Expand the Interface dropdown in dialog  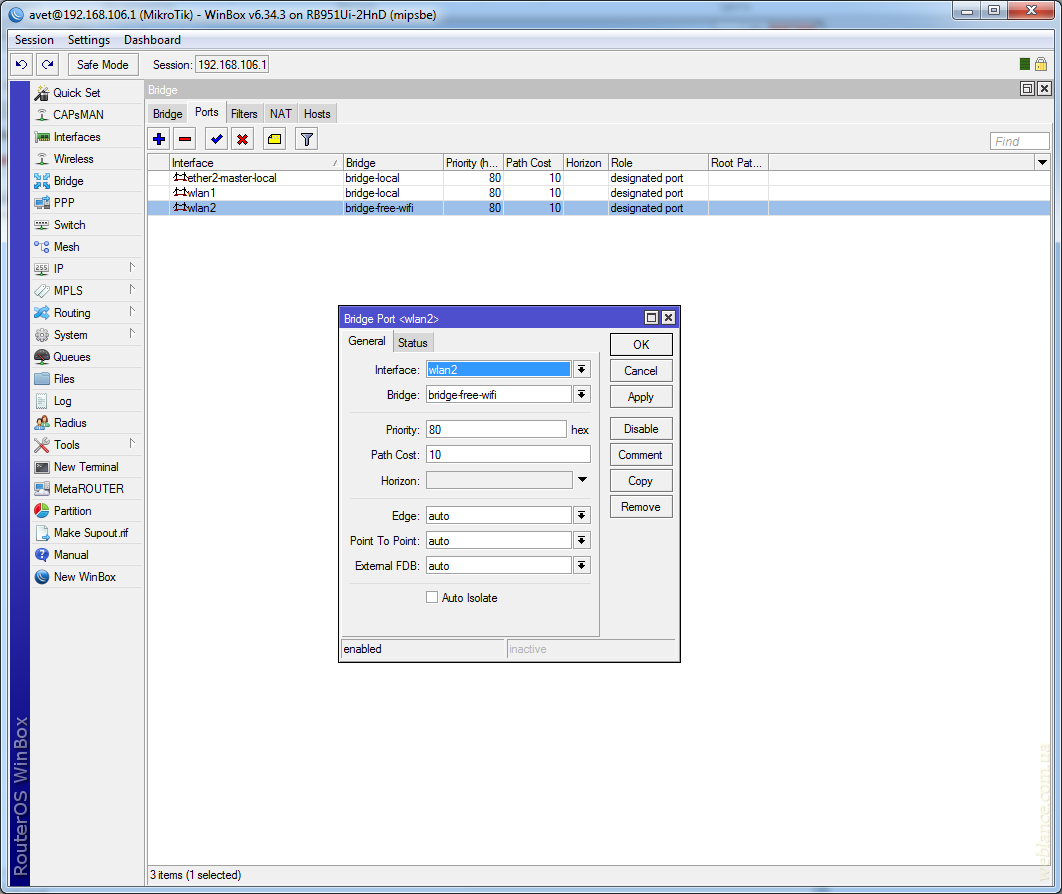click(581, 369)
